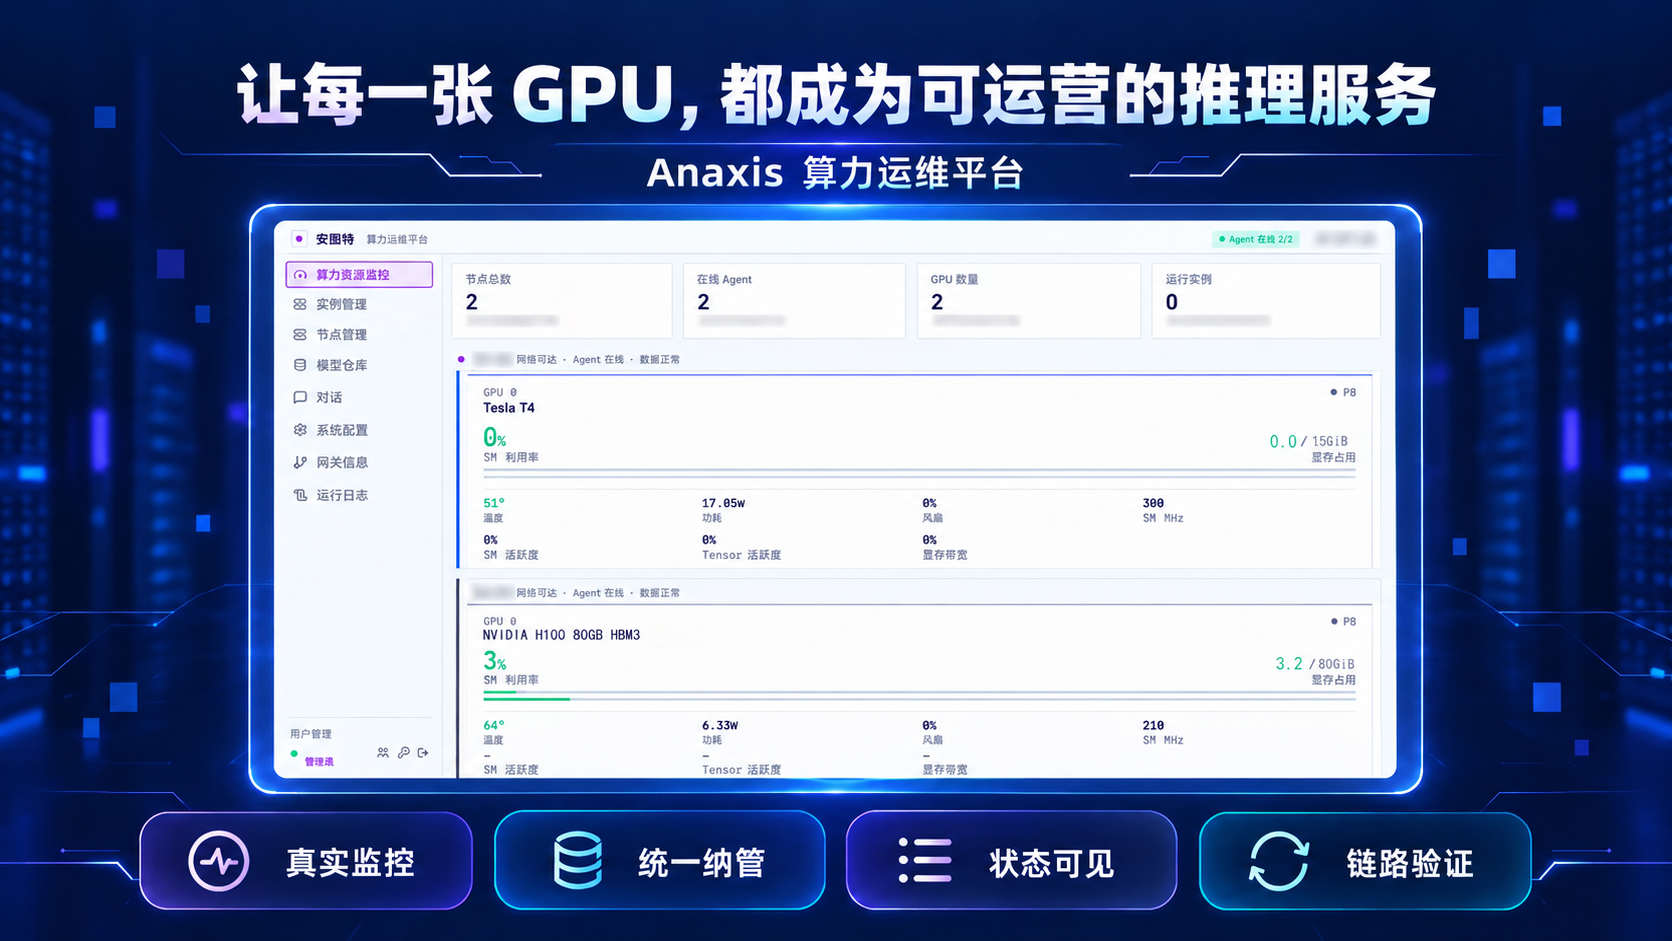1672x941 pixels.
Task: Click the refresh arrows icon on 链路验证
Action: tap(1279, 861)
